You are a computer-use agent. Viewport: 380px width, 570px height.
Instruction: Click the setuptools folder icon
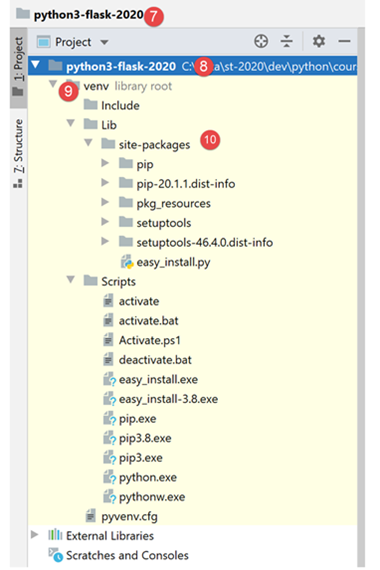126,222
